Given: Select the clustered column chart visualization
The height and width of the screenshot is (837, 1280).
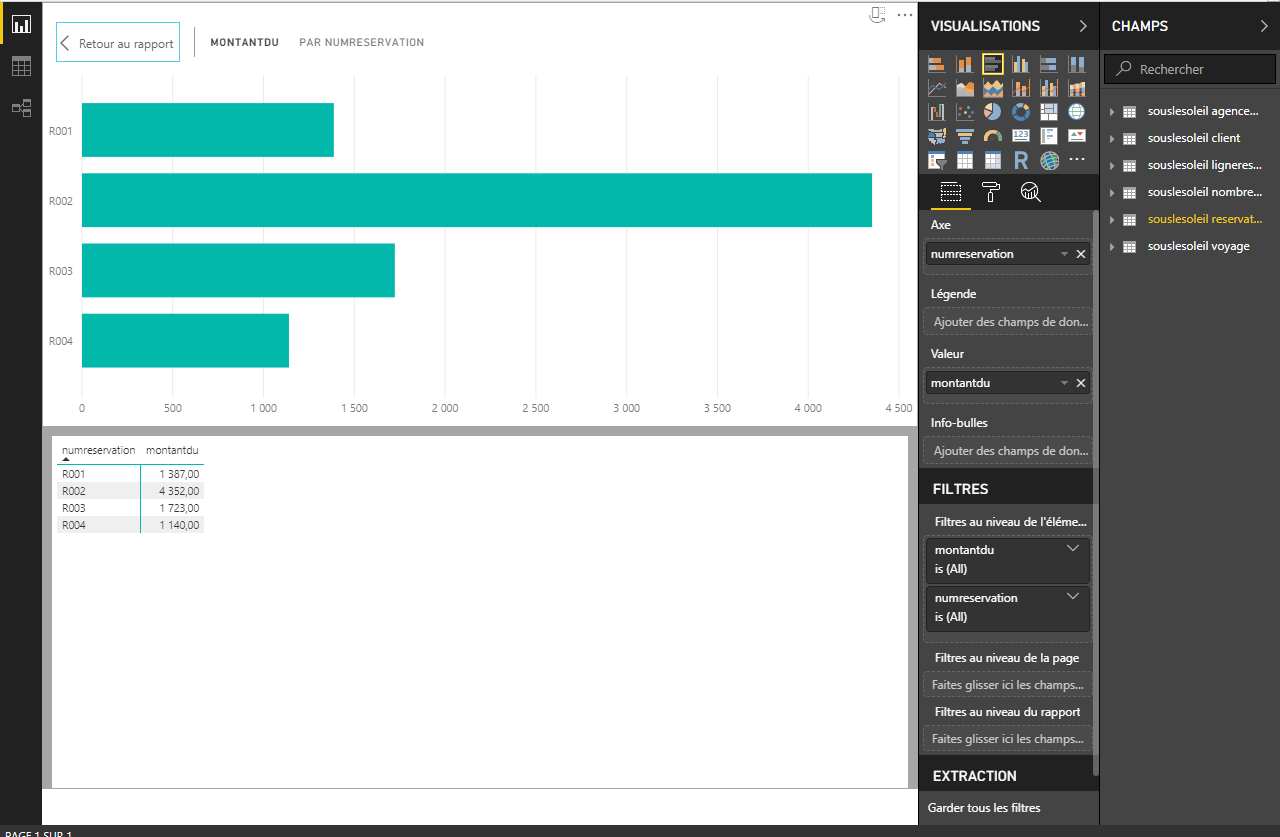Looking at the screenshot, I should pyautogui.click(x=1021, y=65).
